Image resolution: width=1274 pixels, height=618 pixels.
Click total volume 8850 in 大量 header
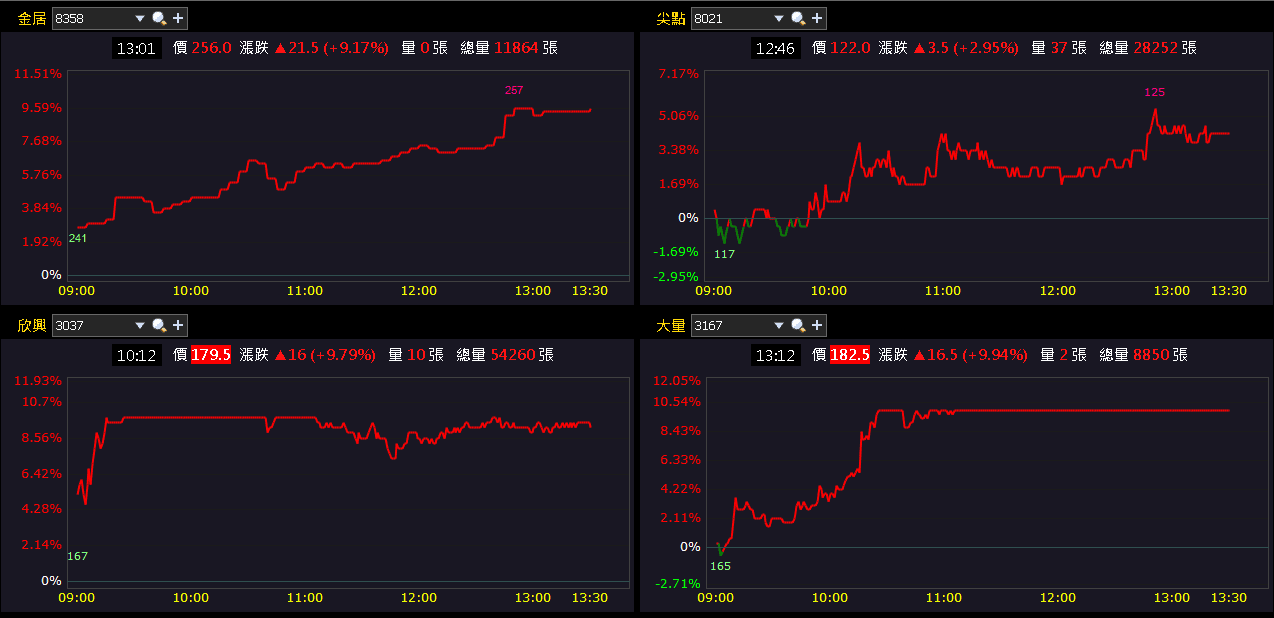tap(1150, 354)
